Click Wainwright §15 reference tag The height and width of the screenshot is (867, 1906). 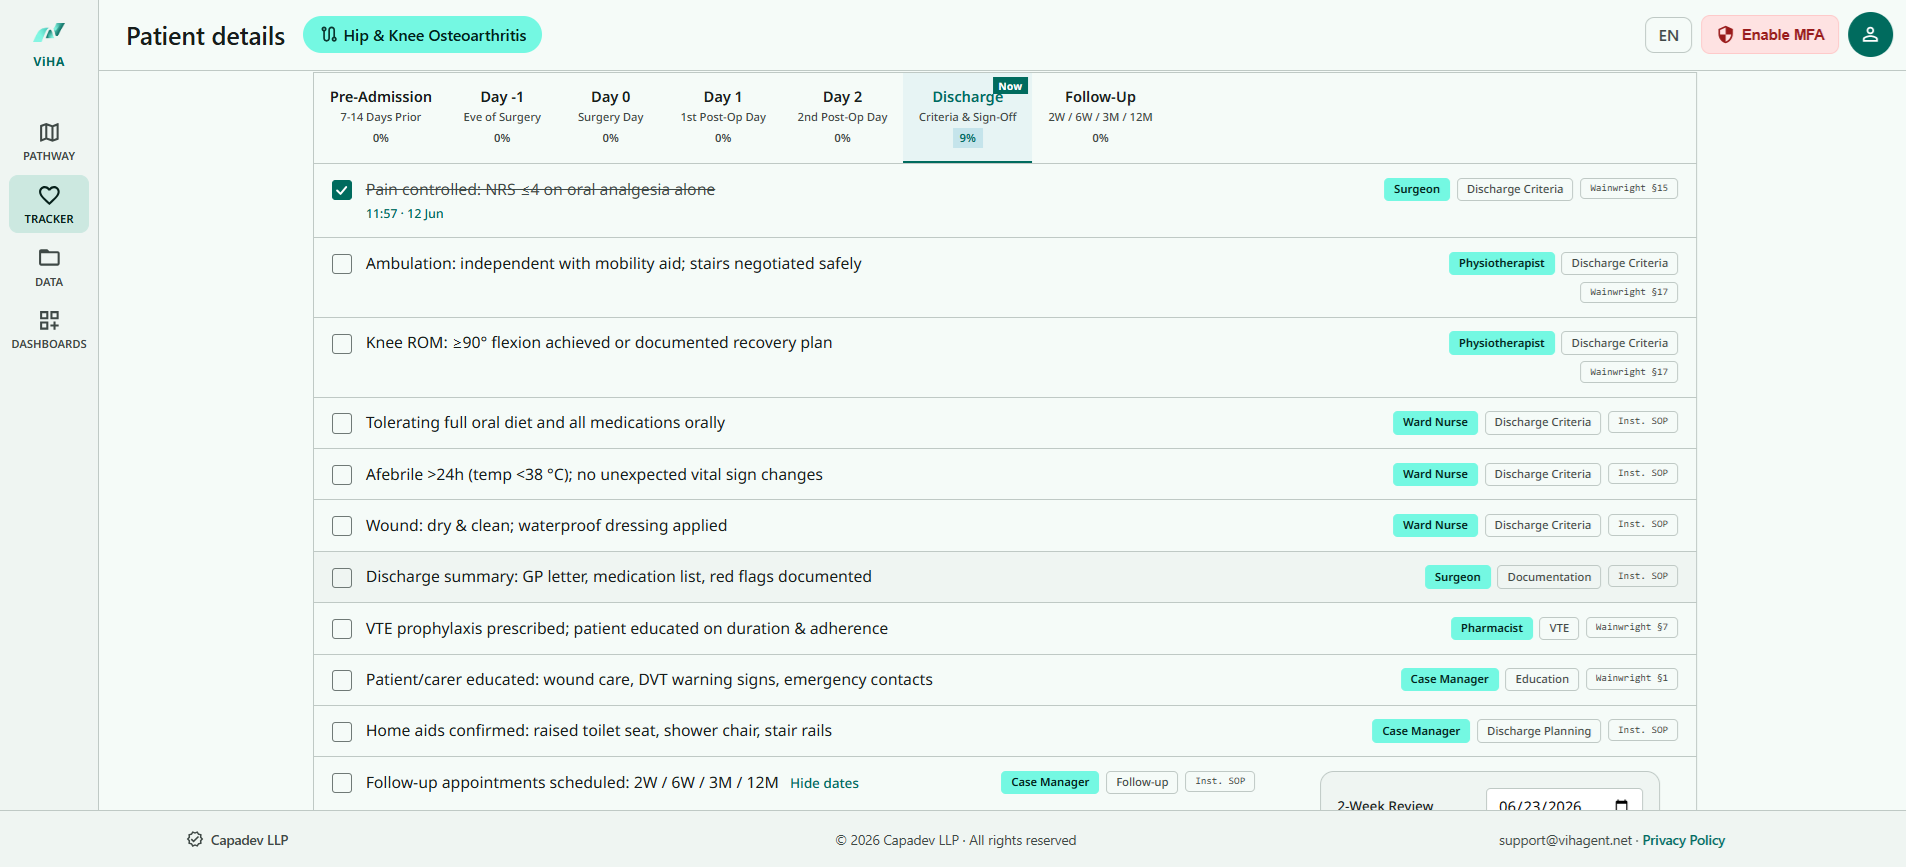(x=1628, y=188)
